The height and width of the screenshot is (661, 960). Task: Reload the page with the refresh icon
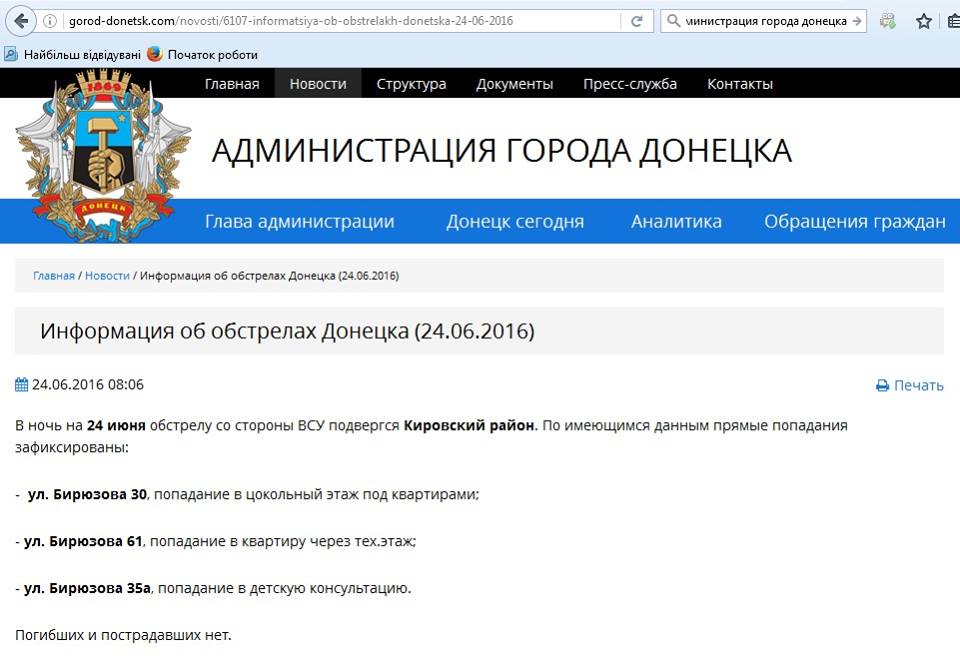tap(636, 21)
